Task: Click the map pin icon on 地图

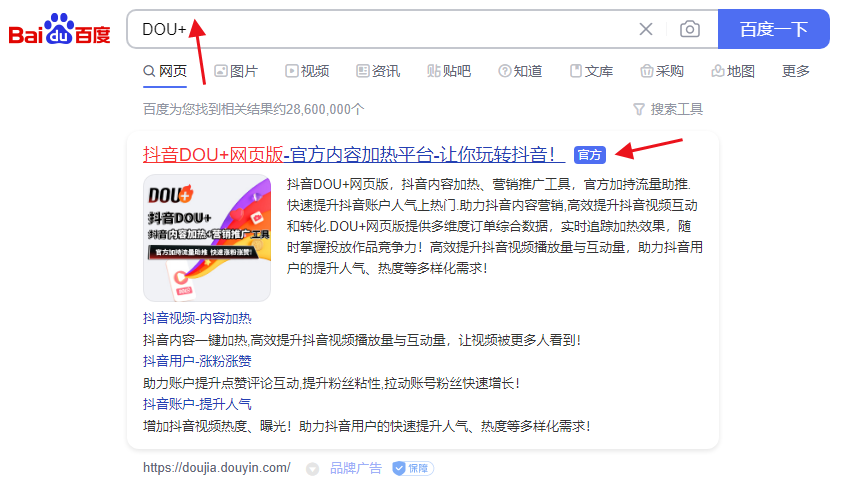Action: [718, 71]
